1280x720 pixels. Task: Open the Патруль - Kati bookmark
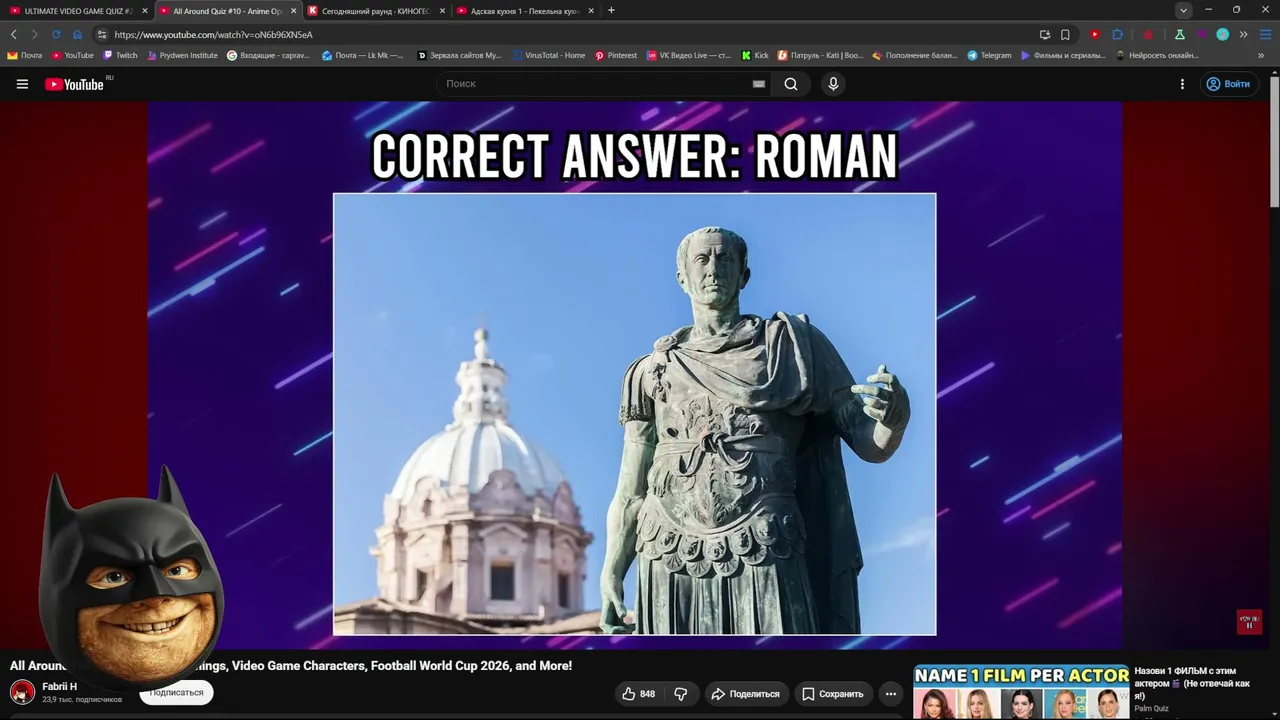(x=820, y=55)
